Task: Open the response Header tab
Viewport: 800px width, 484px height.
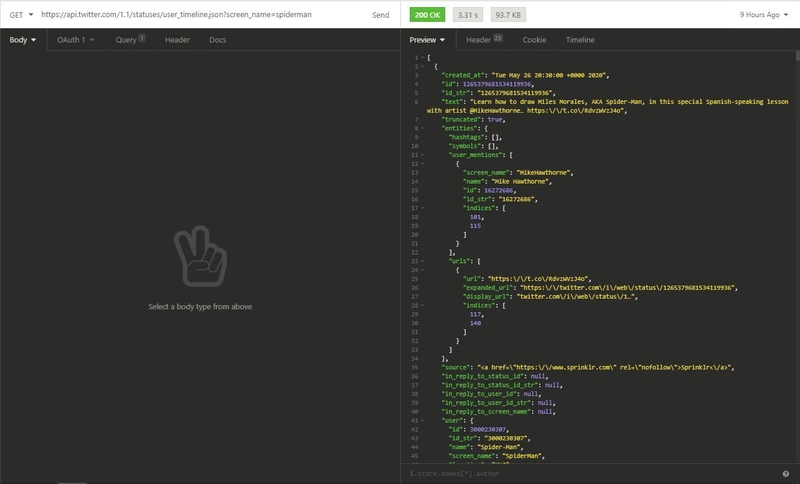Action: click(484, 40)
